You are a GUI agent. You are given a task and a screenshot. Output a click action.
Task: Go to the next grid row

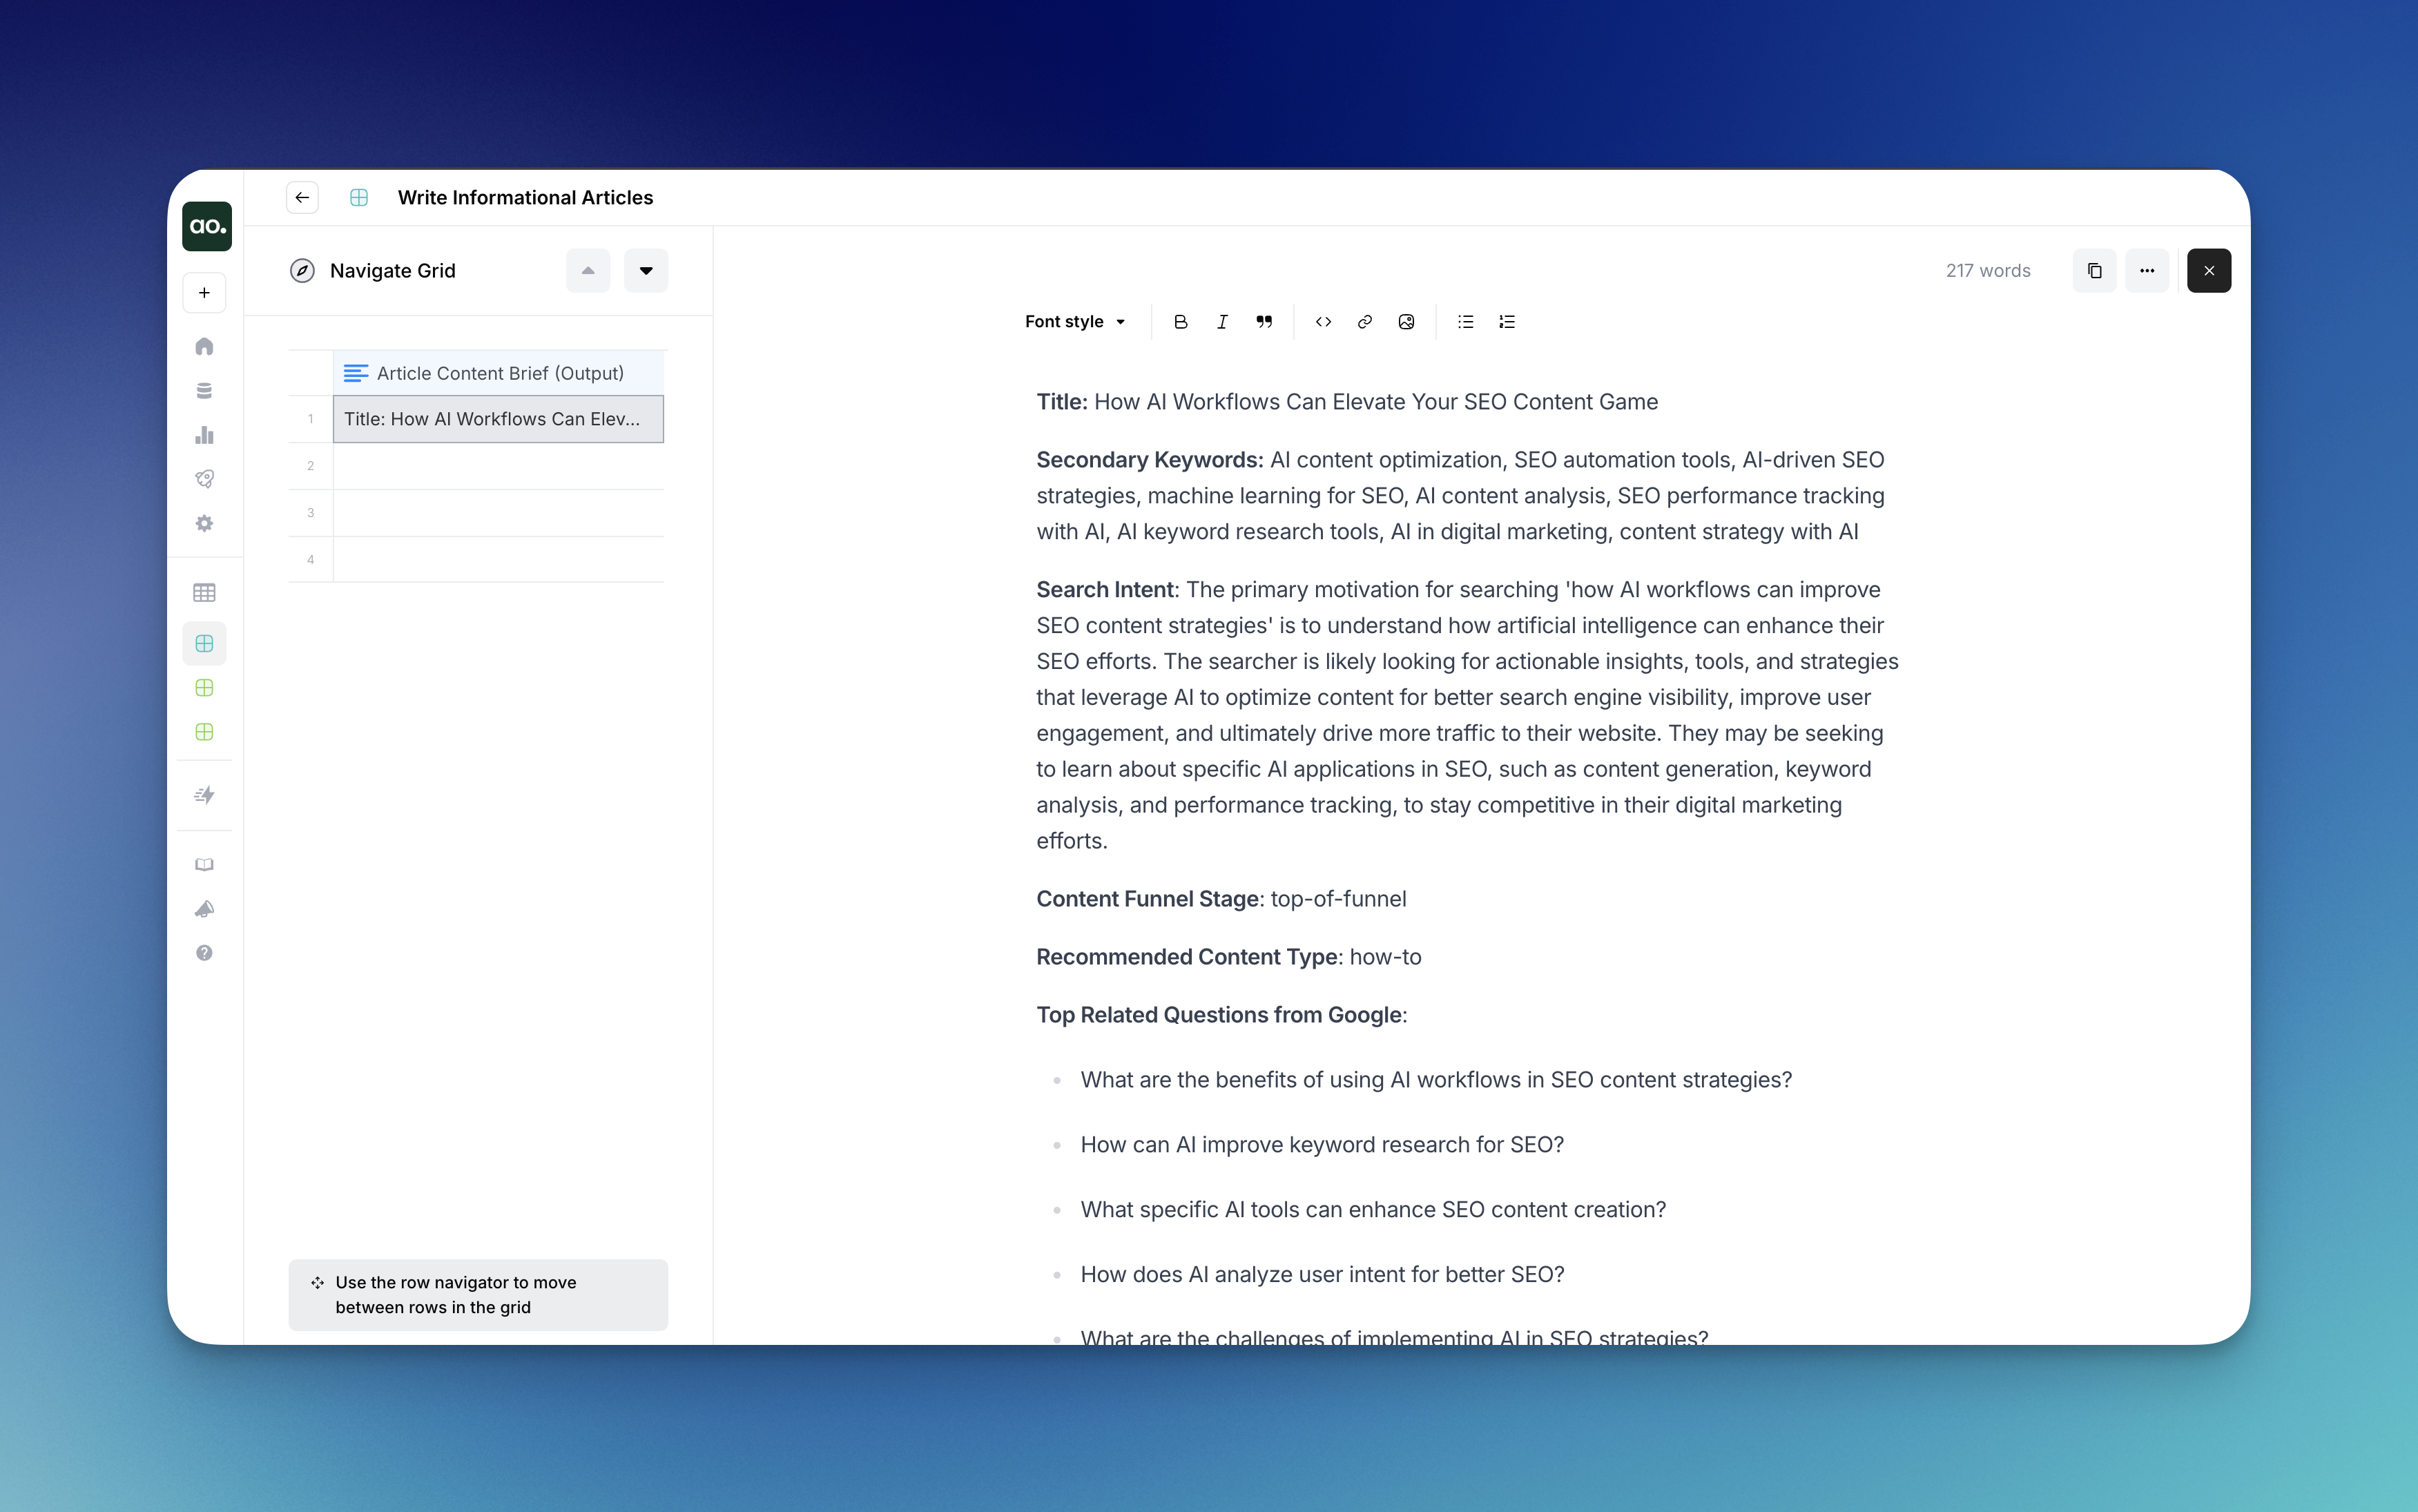tap(646, 270)
